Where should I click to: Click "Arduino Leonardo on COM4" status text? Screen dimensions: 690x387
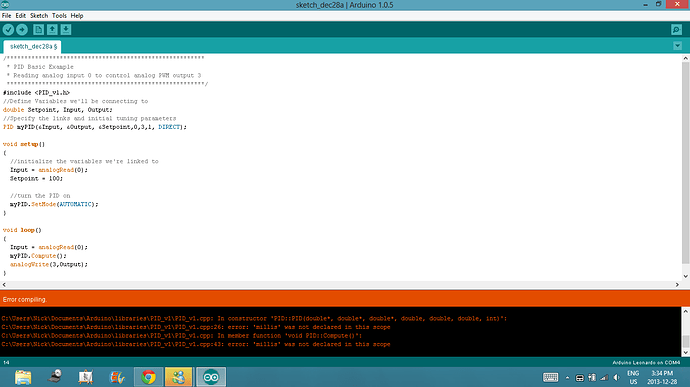pos(646,362)
